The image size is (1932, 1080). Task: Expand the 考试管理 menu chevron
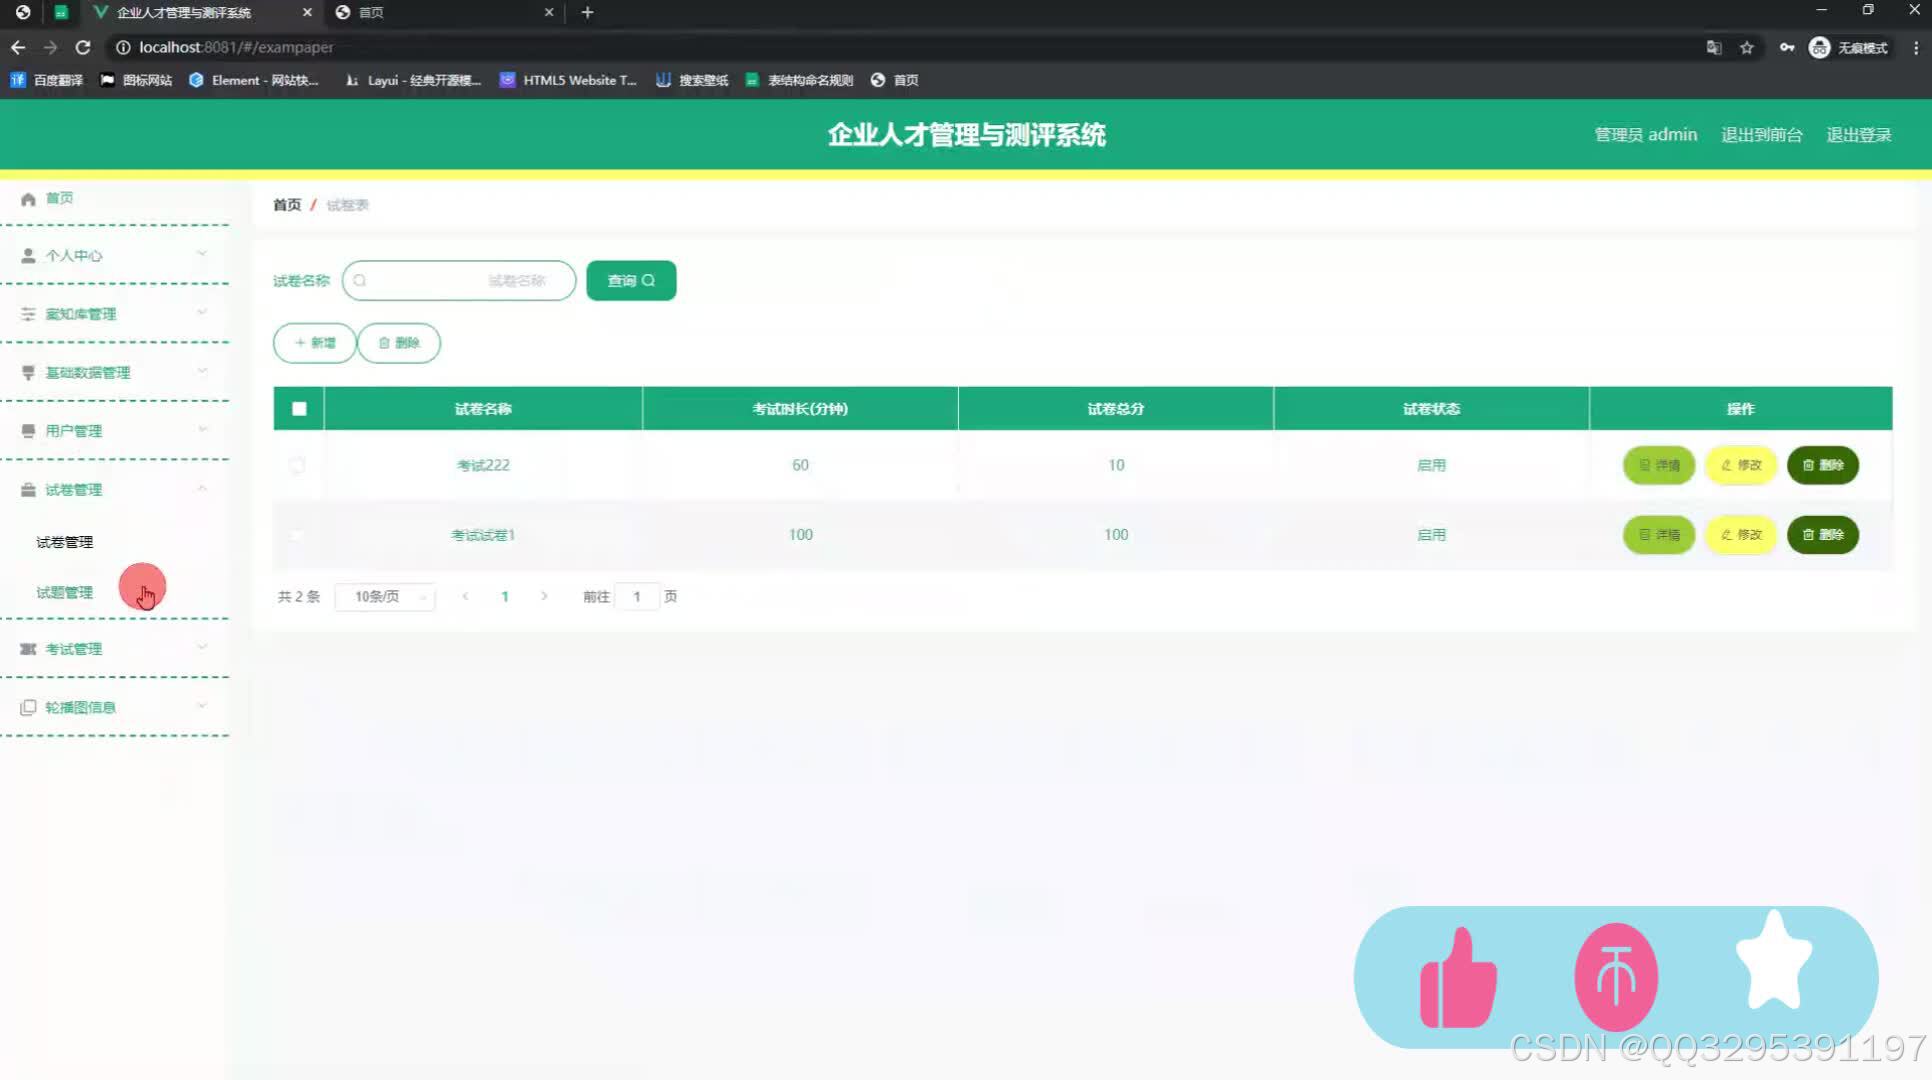pos(202,647)
